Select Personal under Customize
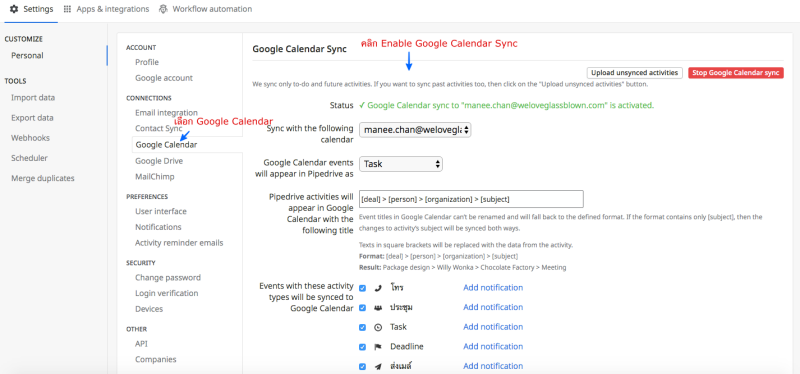 [x=28, y=56]
